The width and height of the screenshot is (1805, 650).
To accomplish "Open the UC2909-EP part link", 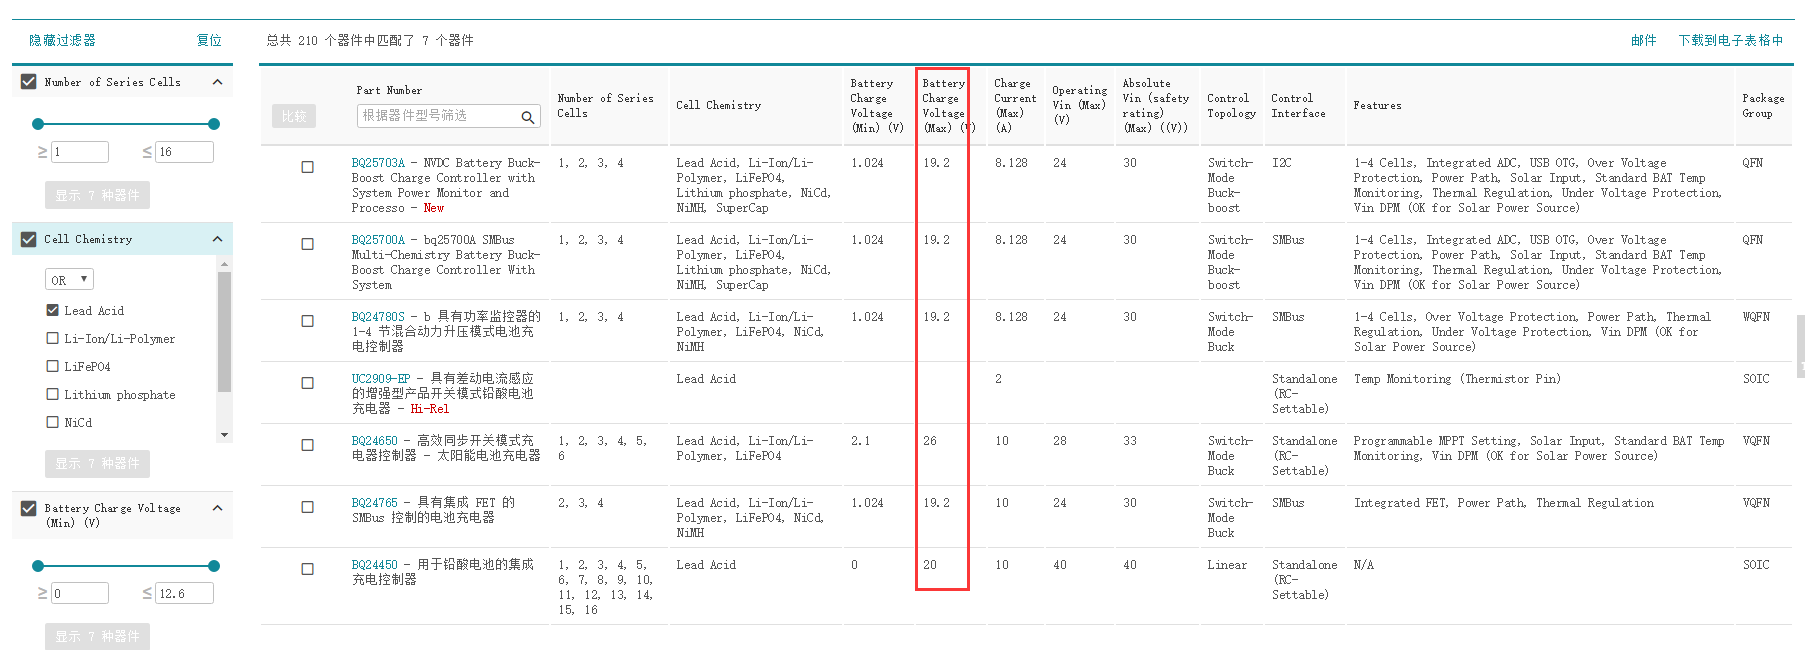I will (381, 379).
